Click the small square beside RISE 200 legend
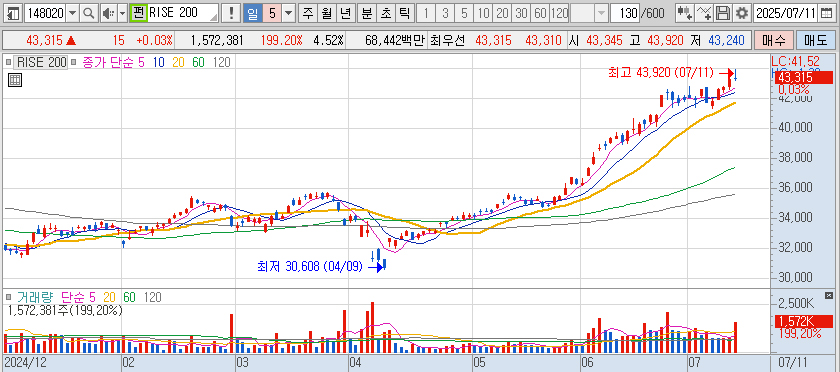 click(8, 62)
